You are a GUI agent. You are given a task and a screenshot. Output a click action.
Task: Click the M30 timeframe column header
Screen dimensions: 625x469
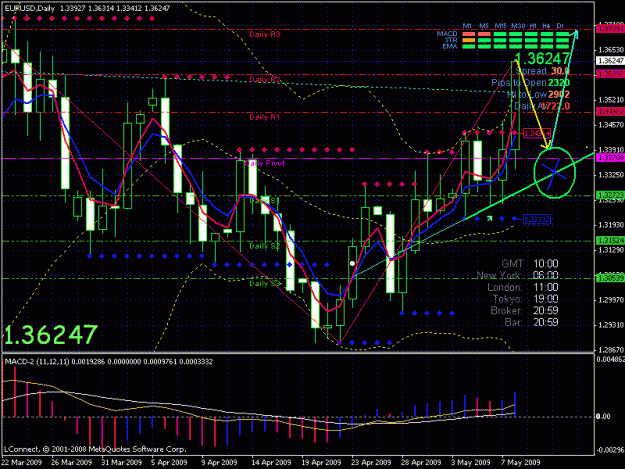point(518,26)
